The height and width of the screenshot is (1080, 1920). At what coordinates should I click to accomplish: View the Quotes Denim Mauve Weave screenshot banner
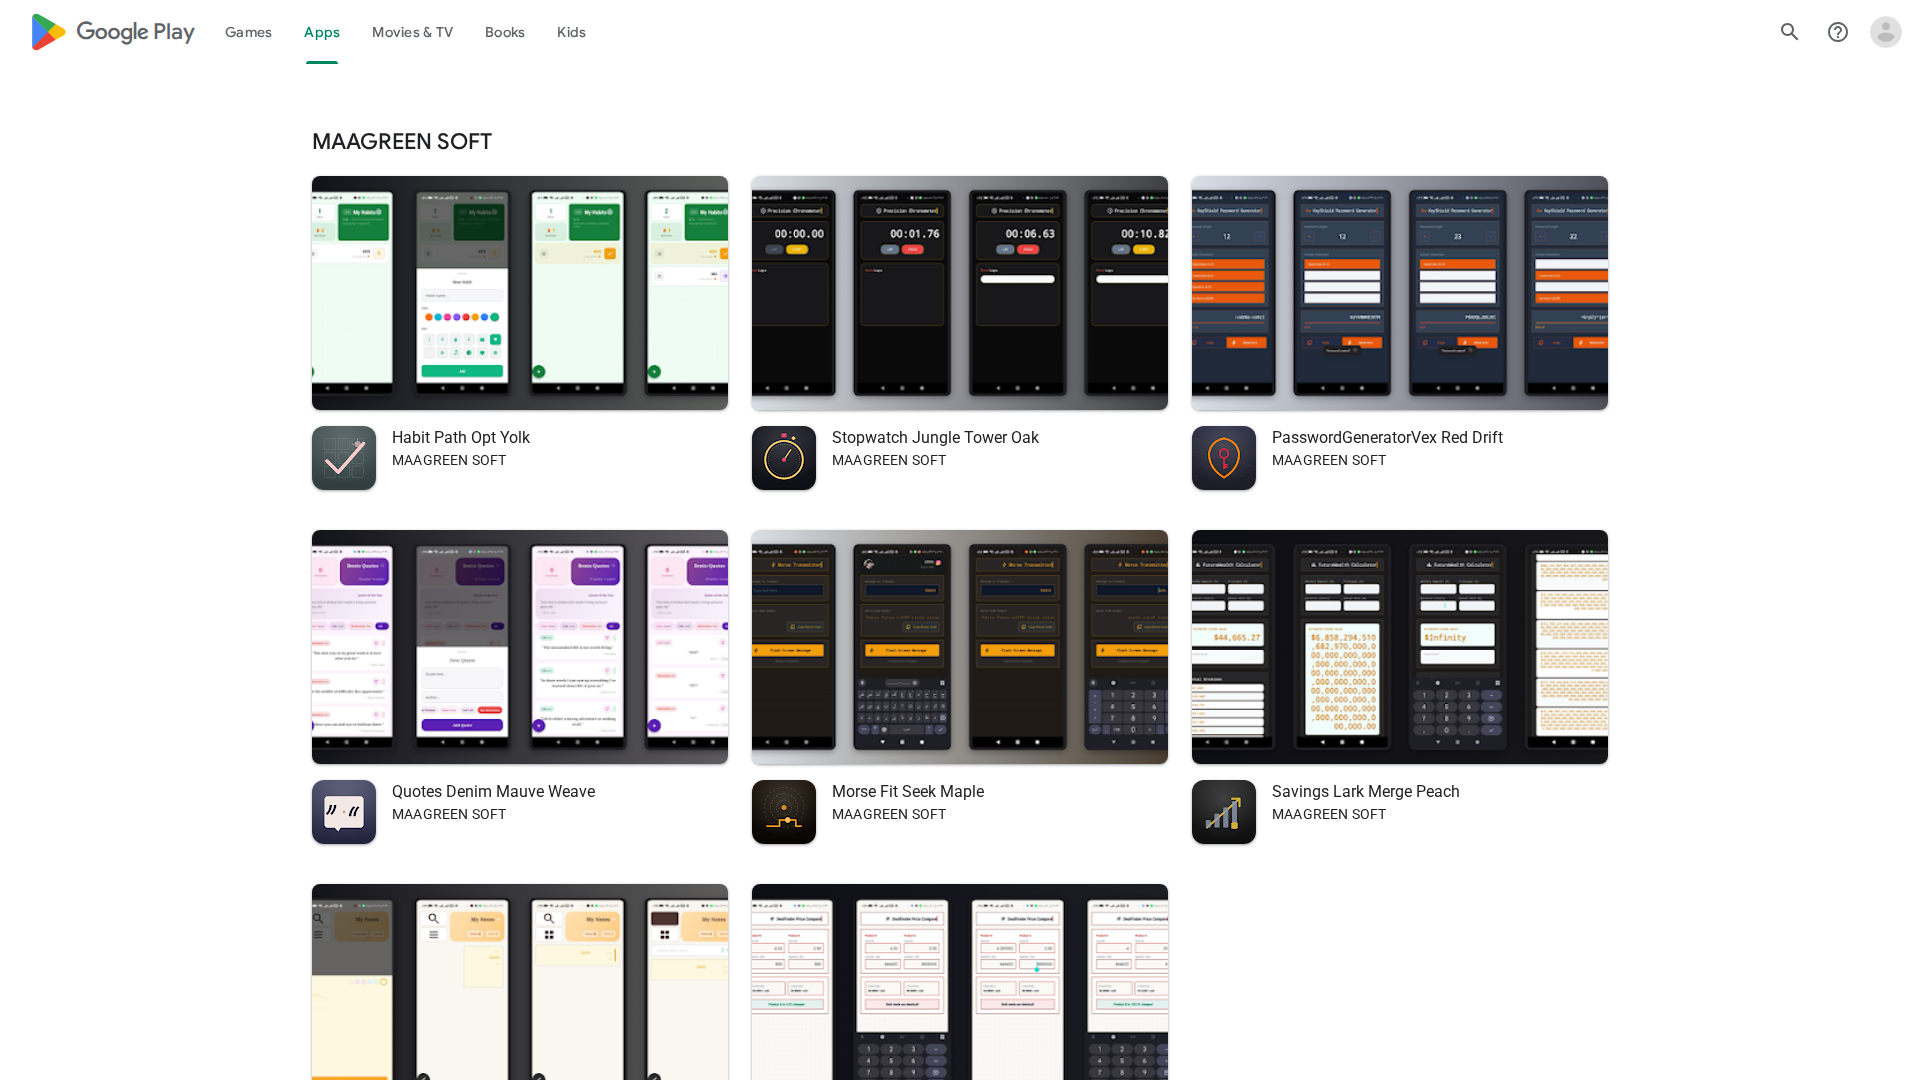point(520,647)
